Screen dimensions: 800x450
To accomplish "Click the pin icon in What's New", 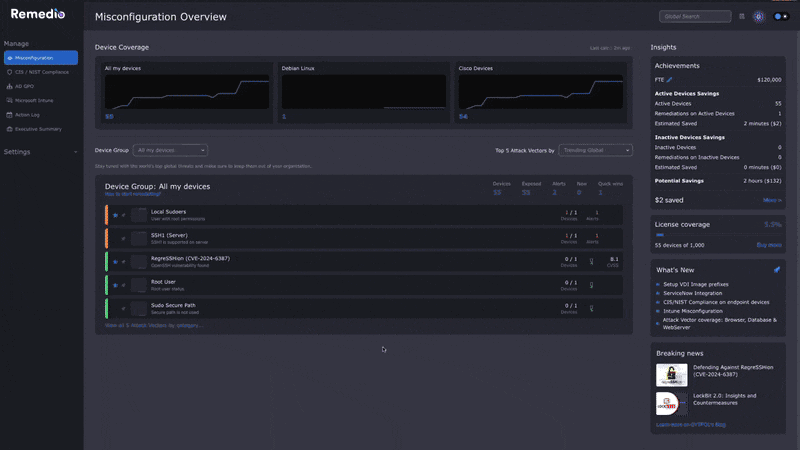I will [777, 270].
